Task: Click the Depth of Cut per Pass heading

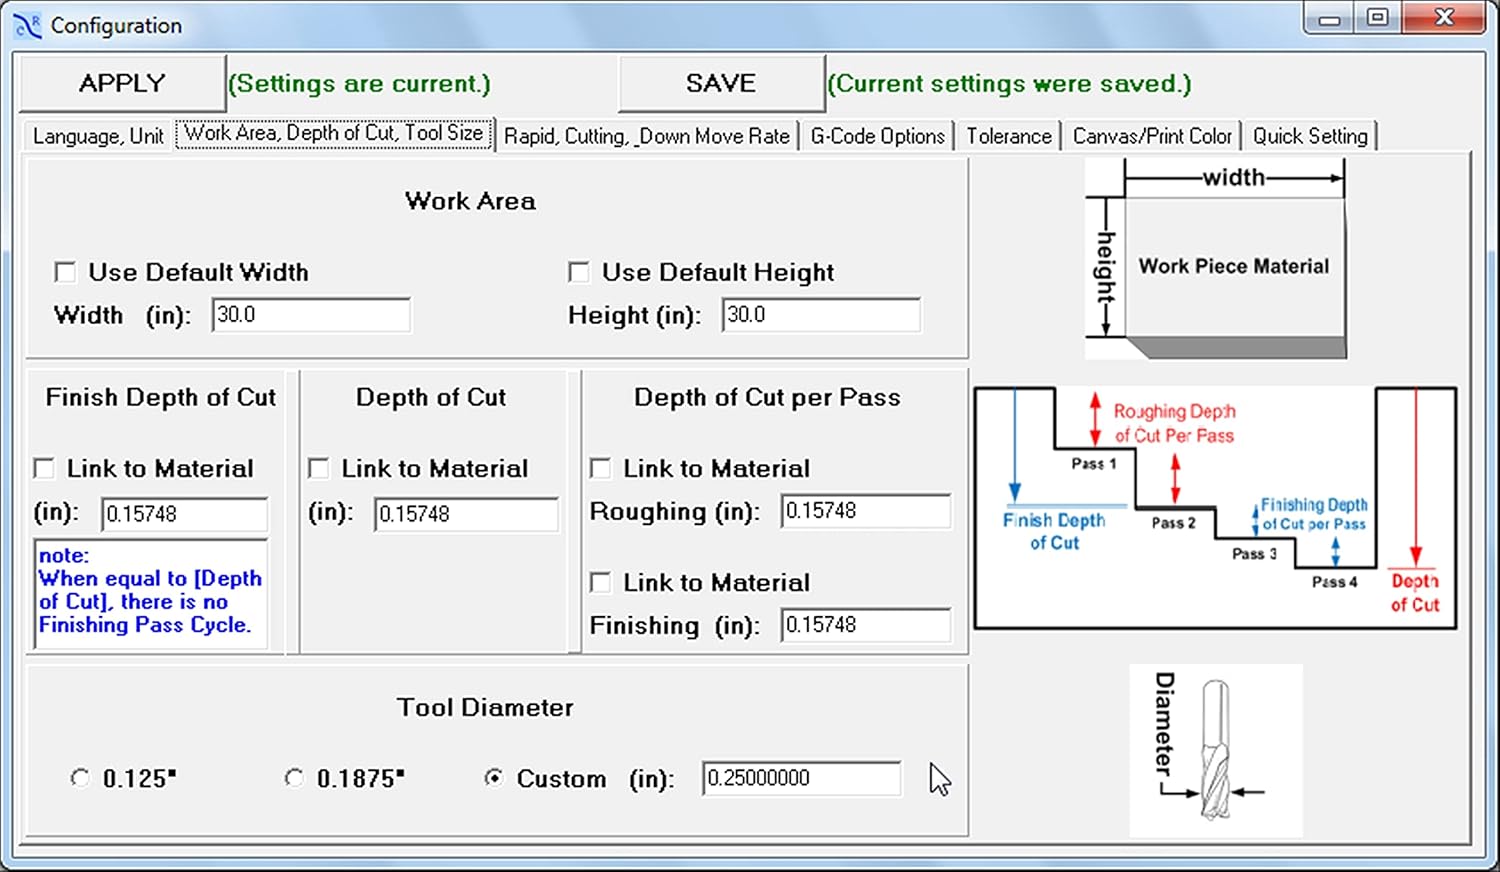Action: [767, 398]
